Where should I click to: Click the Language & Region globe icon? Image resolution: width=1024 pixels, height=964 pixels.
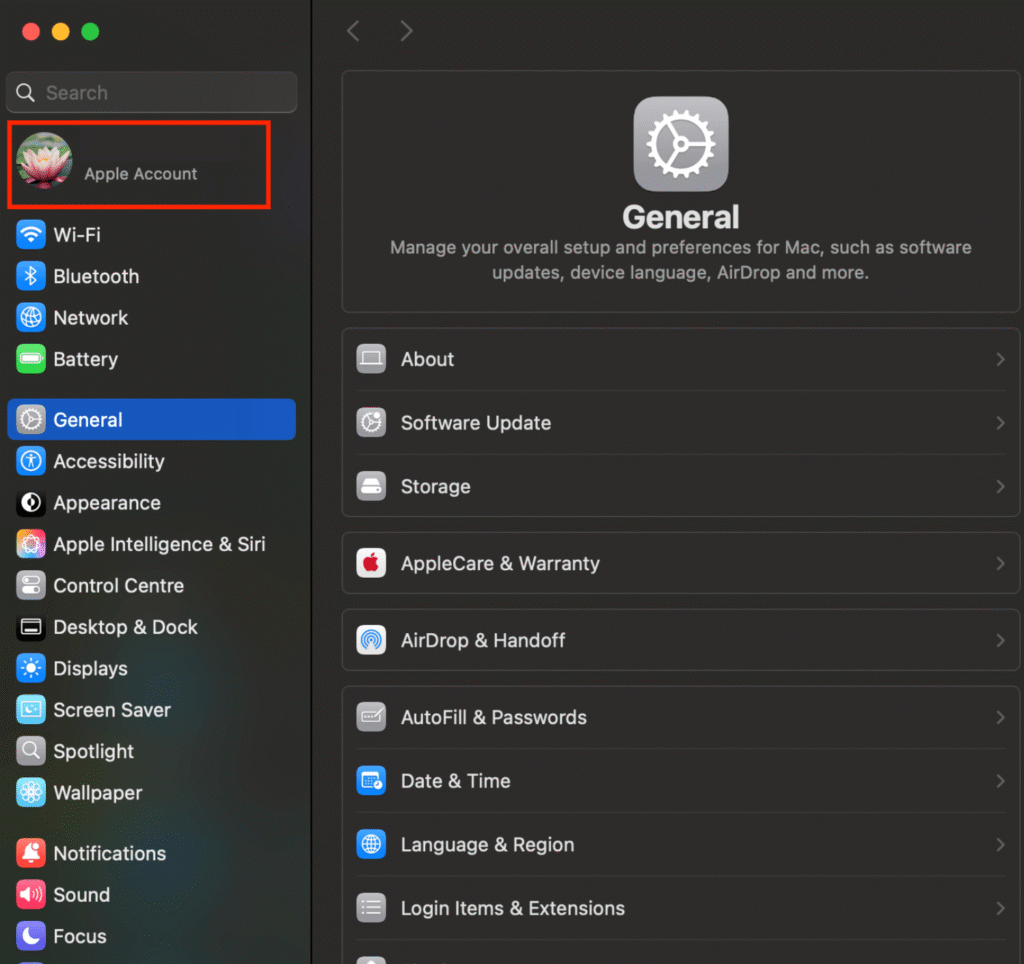coord(371,844)
